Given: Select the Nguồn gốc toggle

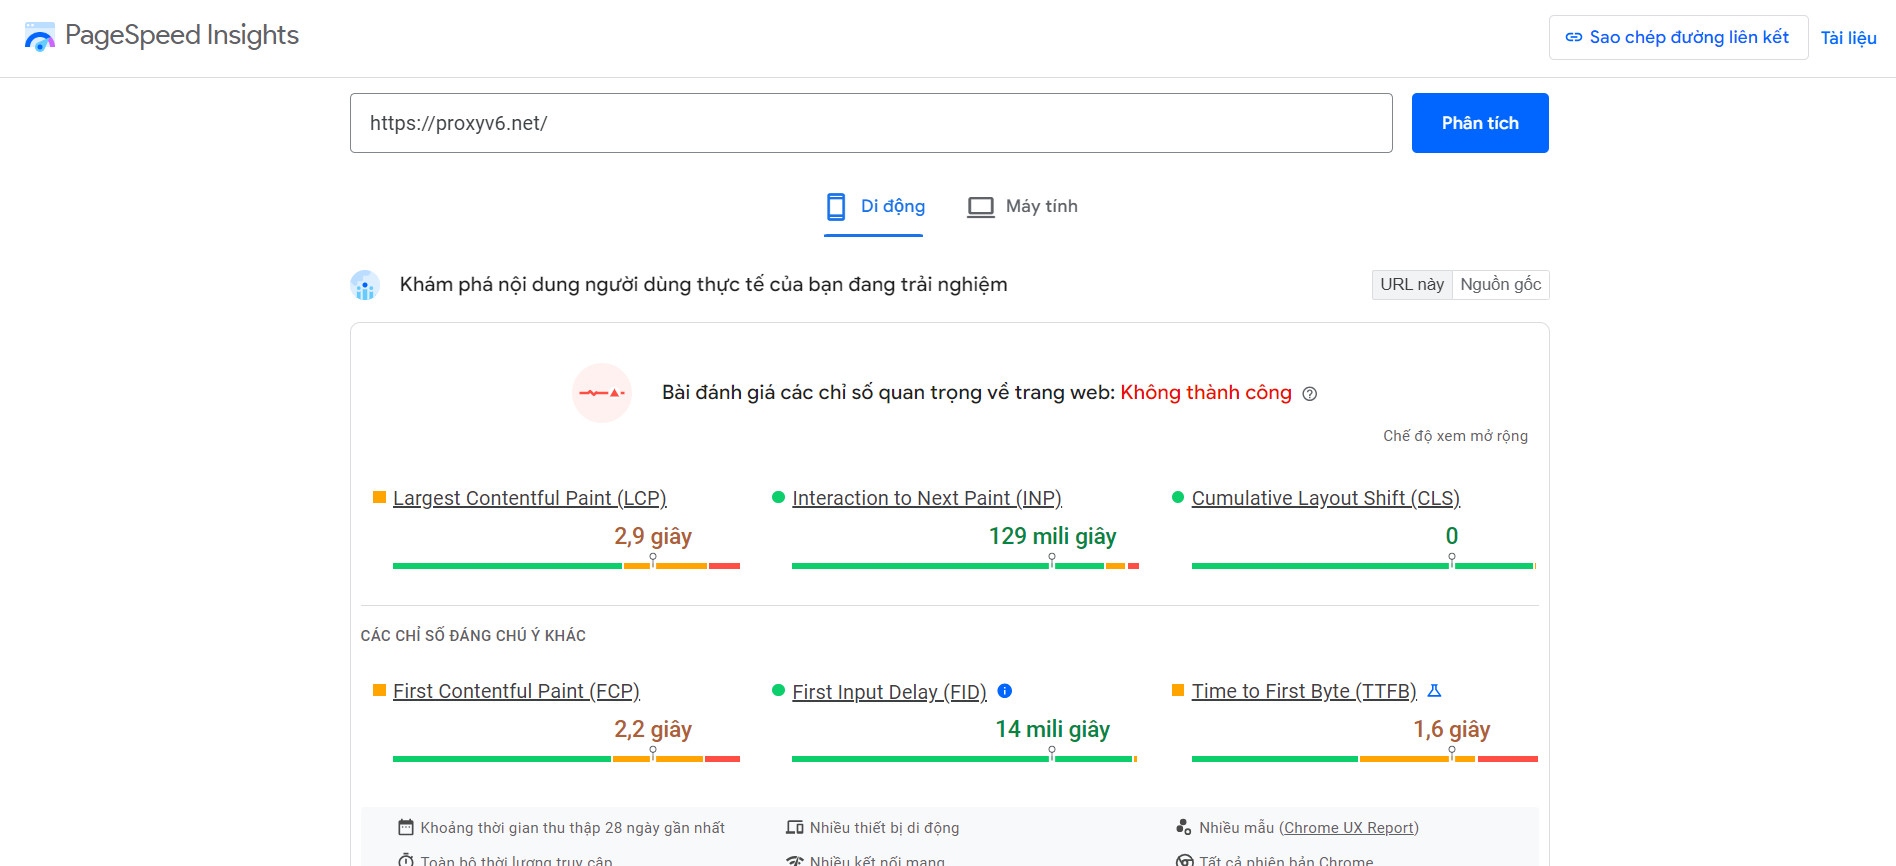Looking at the screenshot, I should 1501,285.
